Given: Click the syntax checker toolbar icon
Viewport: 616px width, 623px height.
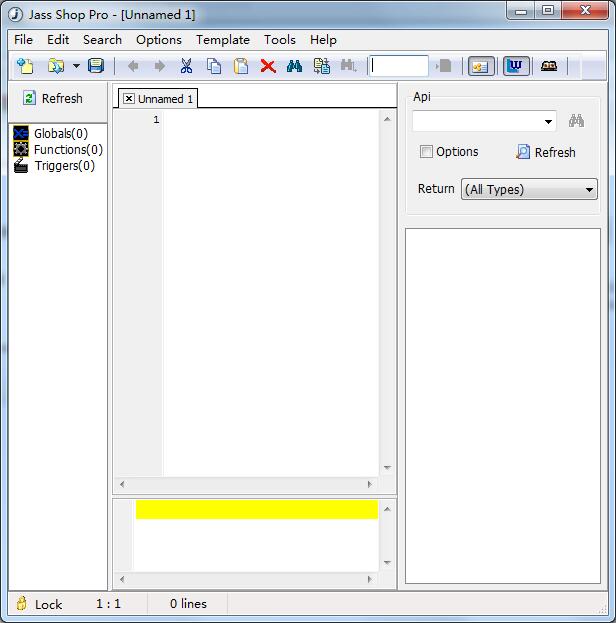Looking at the screenshot, I should click(549, 66).
